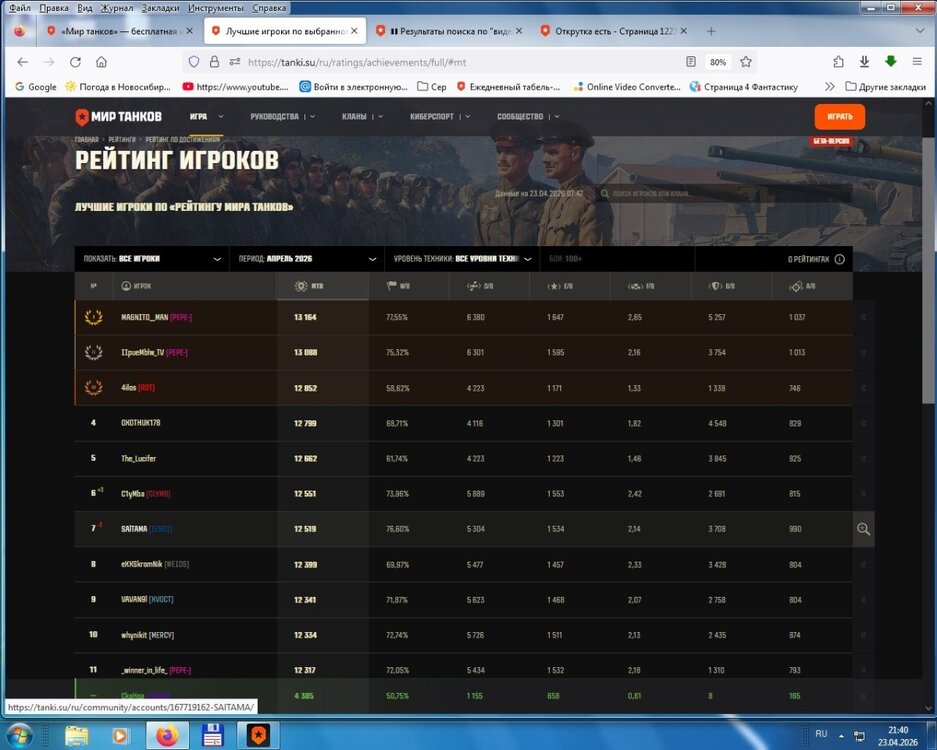
Task: Sort by the МТВ rating column header
Action: [322, 286]
